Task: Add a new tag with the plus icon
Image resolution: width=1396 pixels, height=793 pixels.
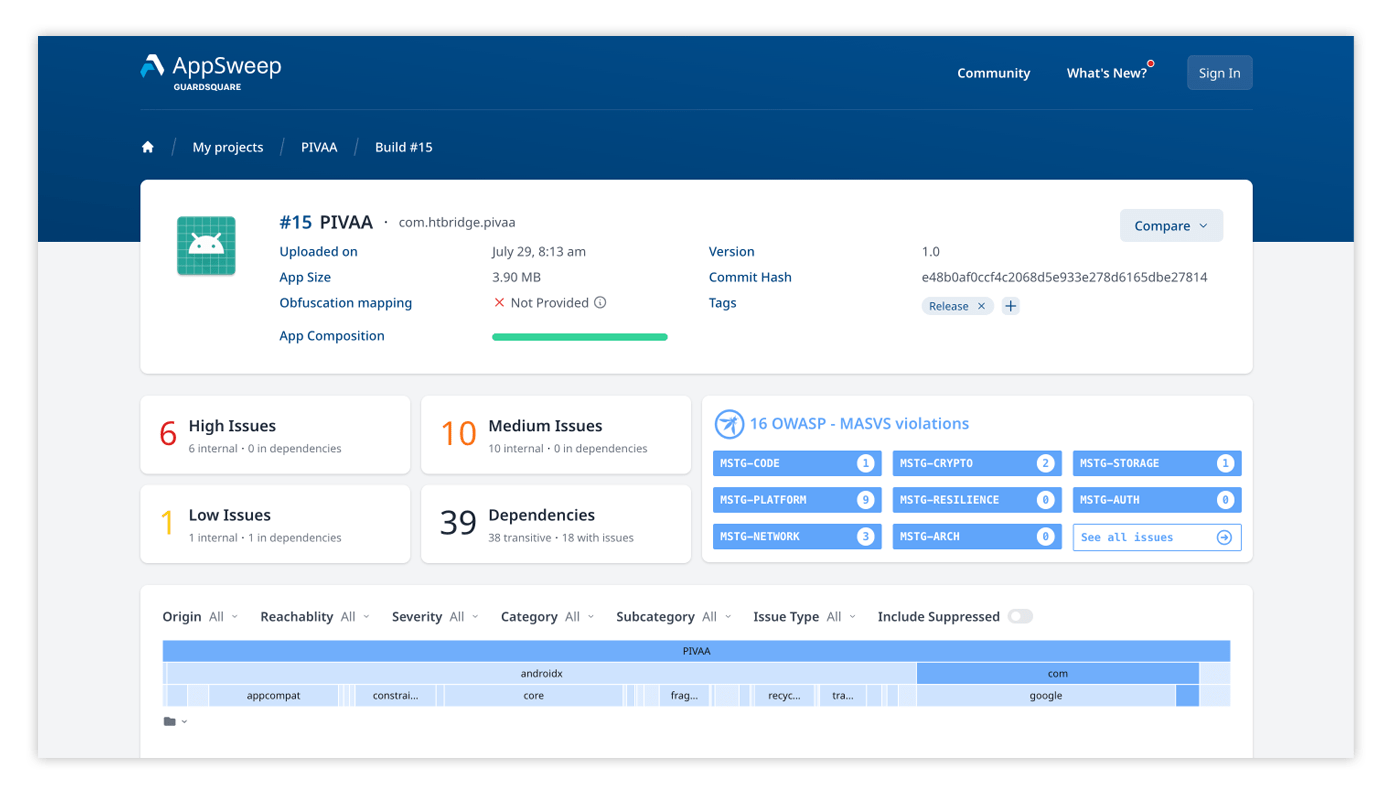Action: [1010, 305]
